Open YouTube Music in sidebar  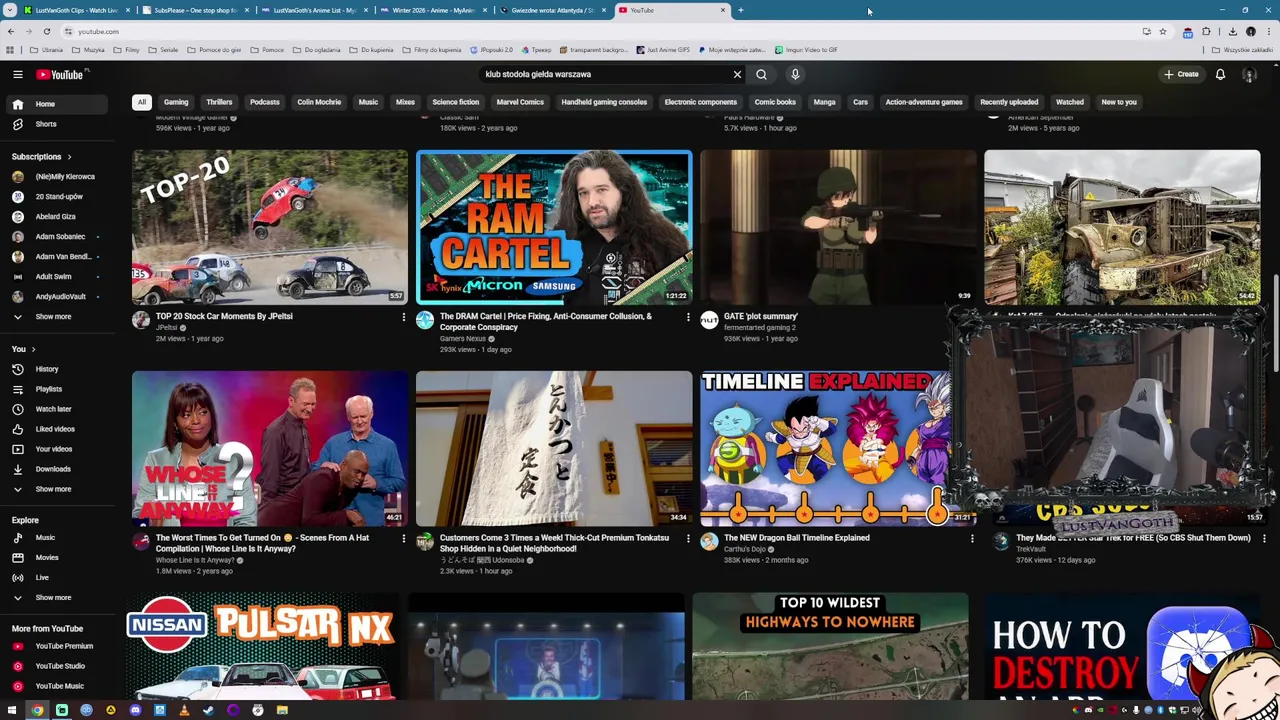62,686
